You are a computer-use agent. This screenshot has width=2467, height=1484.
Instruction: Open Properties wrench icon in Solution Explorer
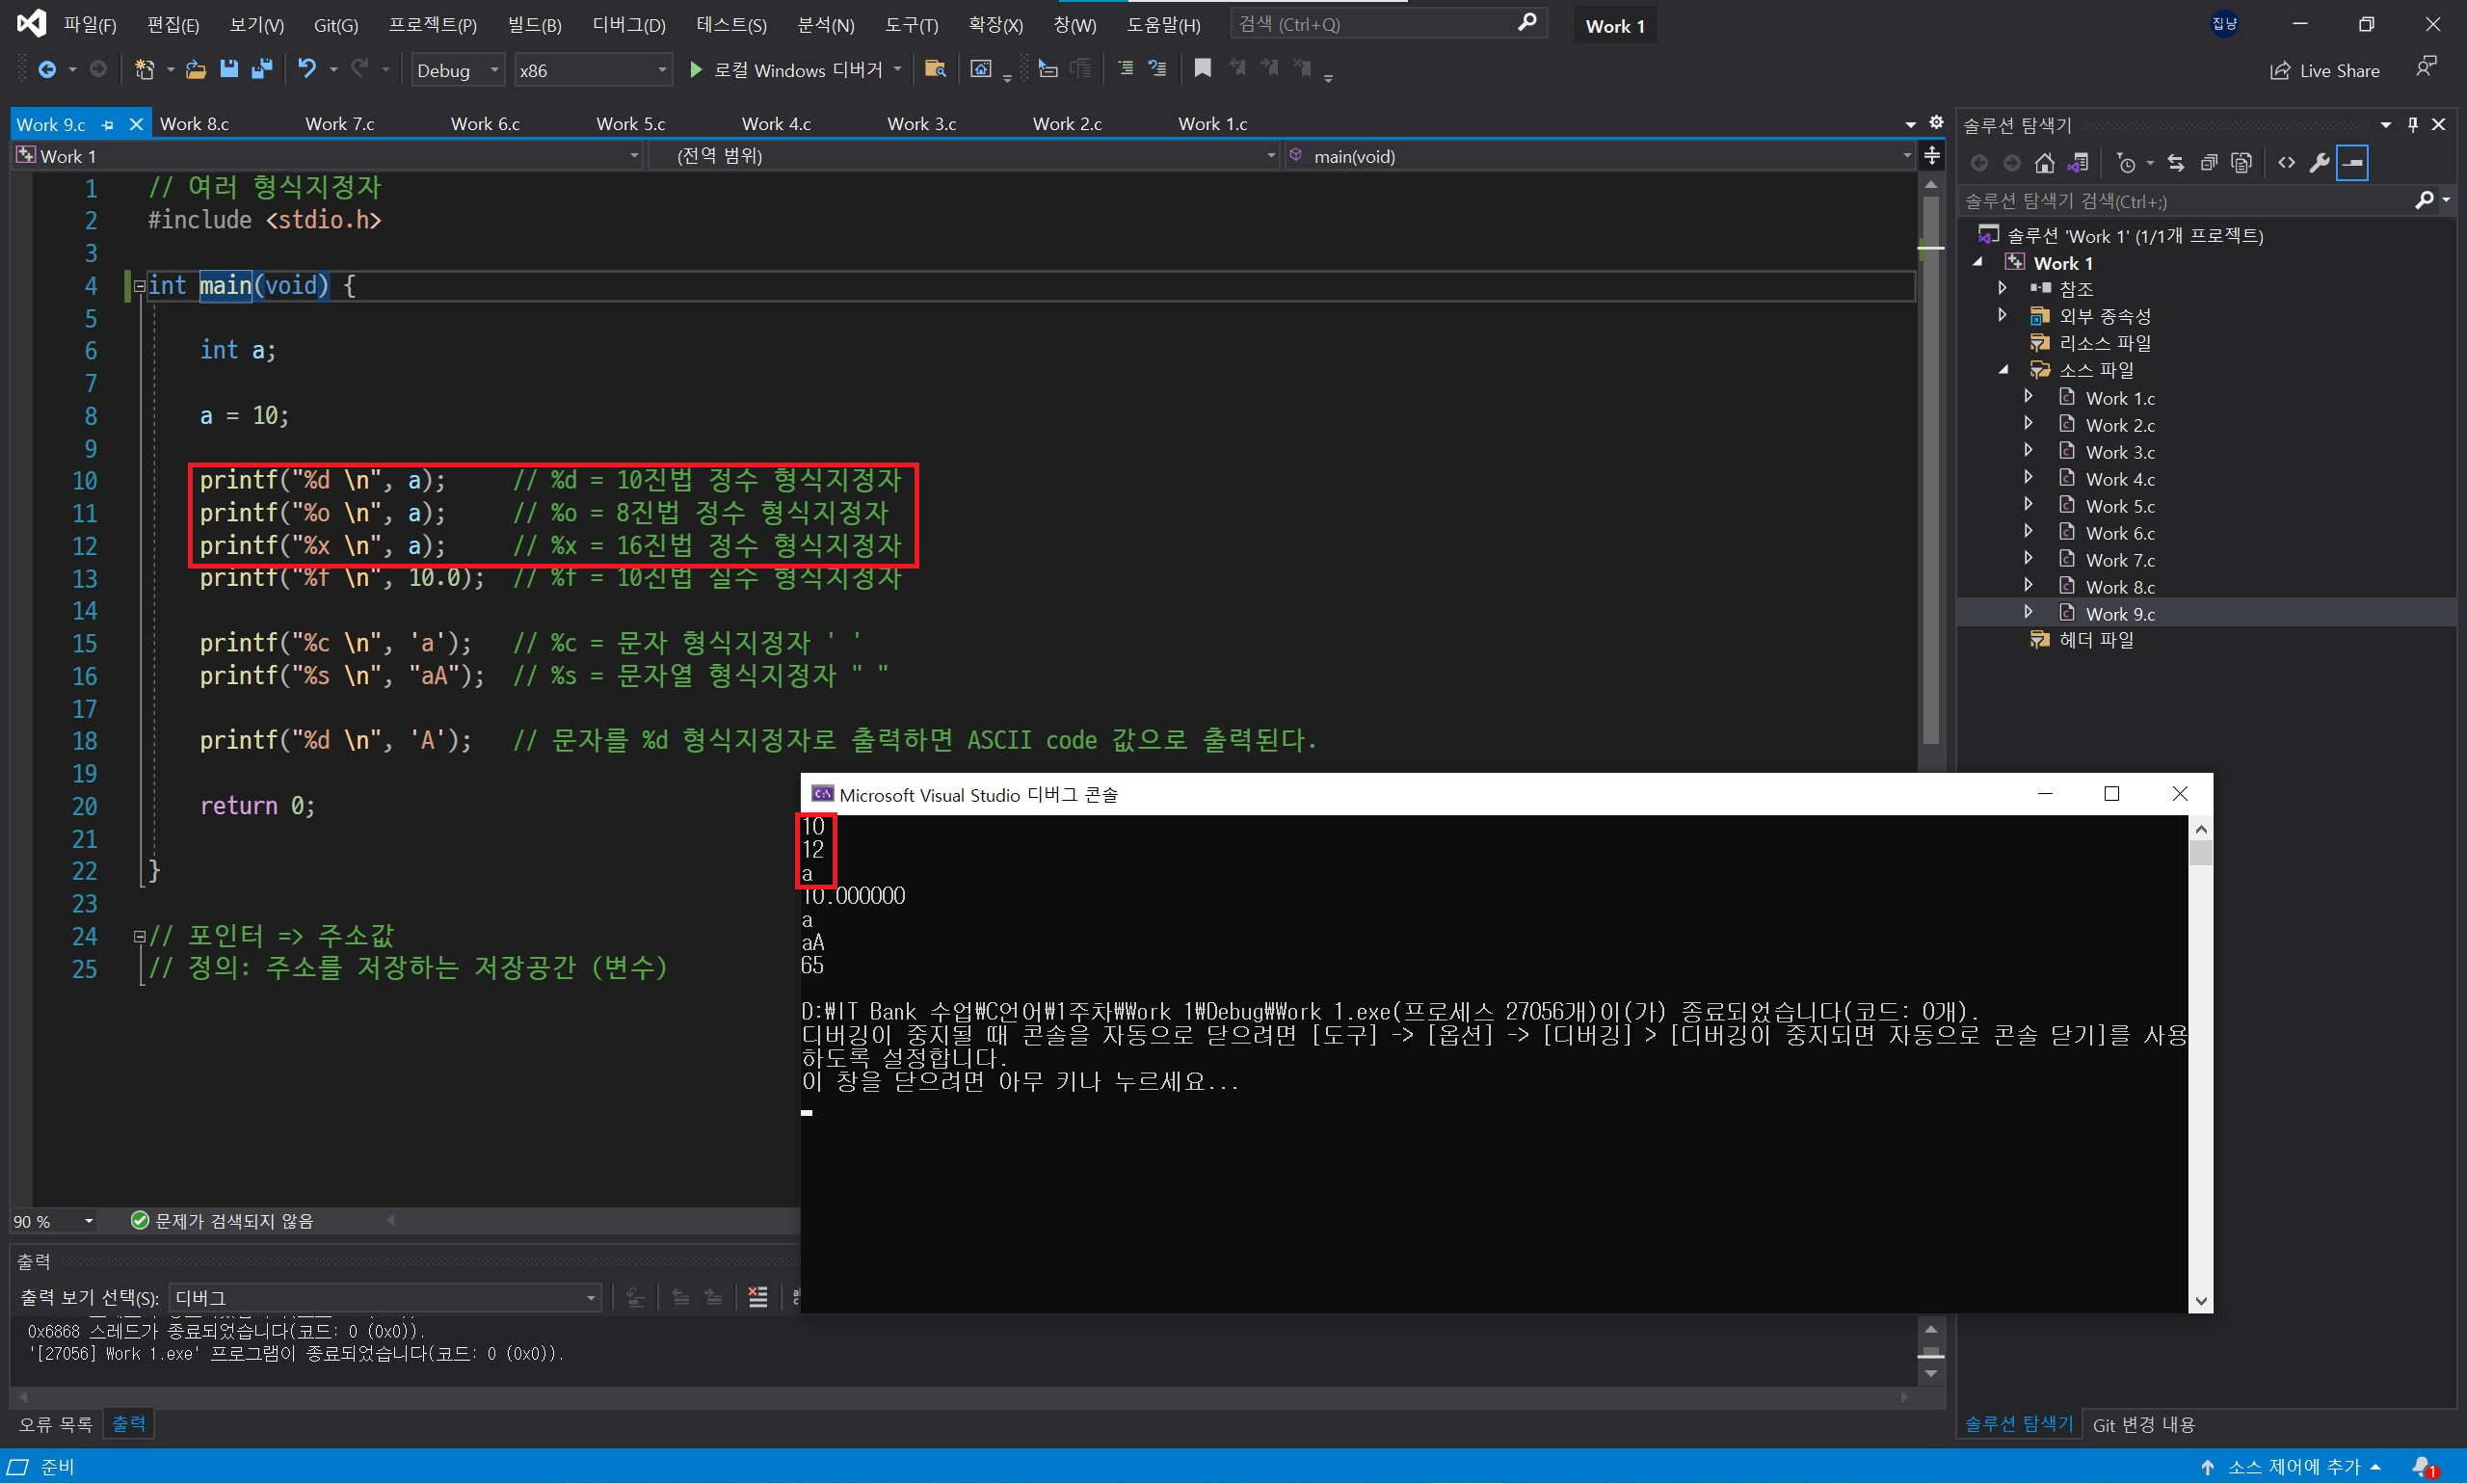click(x=2319, y=163)
